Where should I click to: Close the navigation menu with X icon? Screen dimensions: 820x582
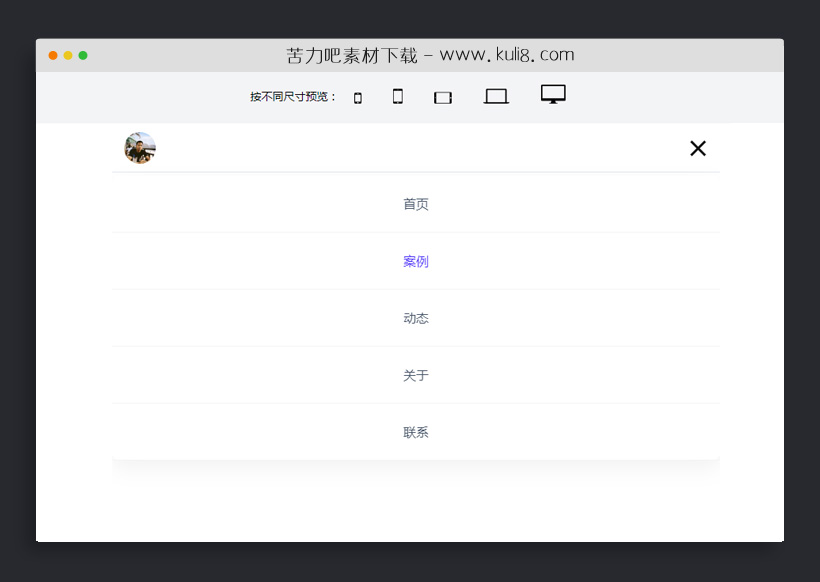[x=697, y=148]
